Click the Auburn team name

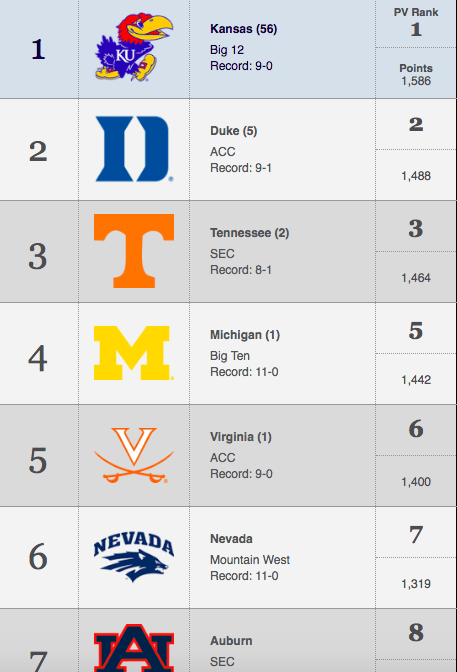click(x=231, y=641)
